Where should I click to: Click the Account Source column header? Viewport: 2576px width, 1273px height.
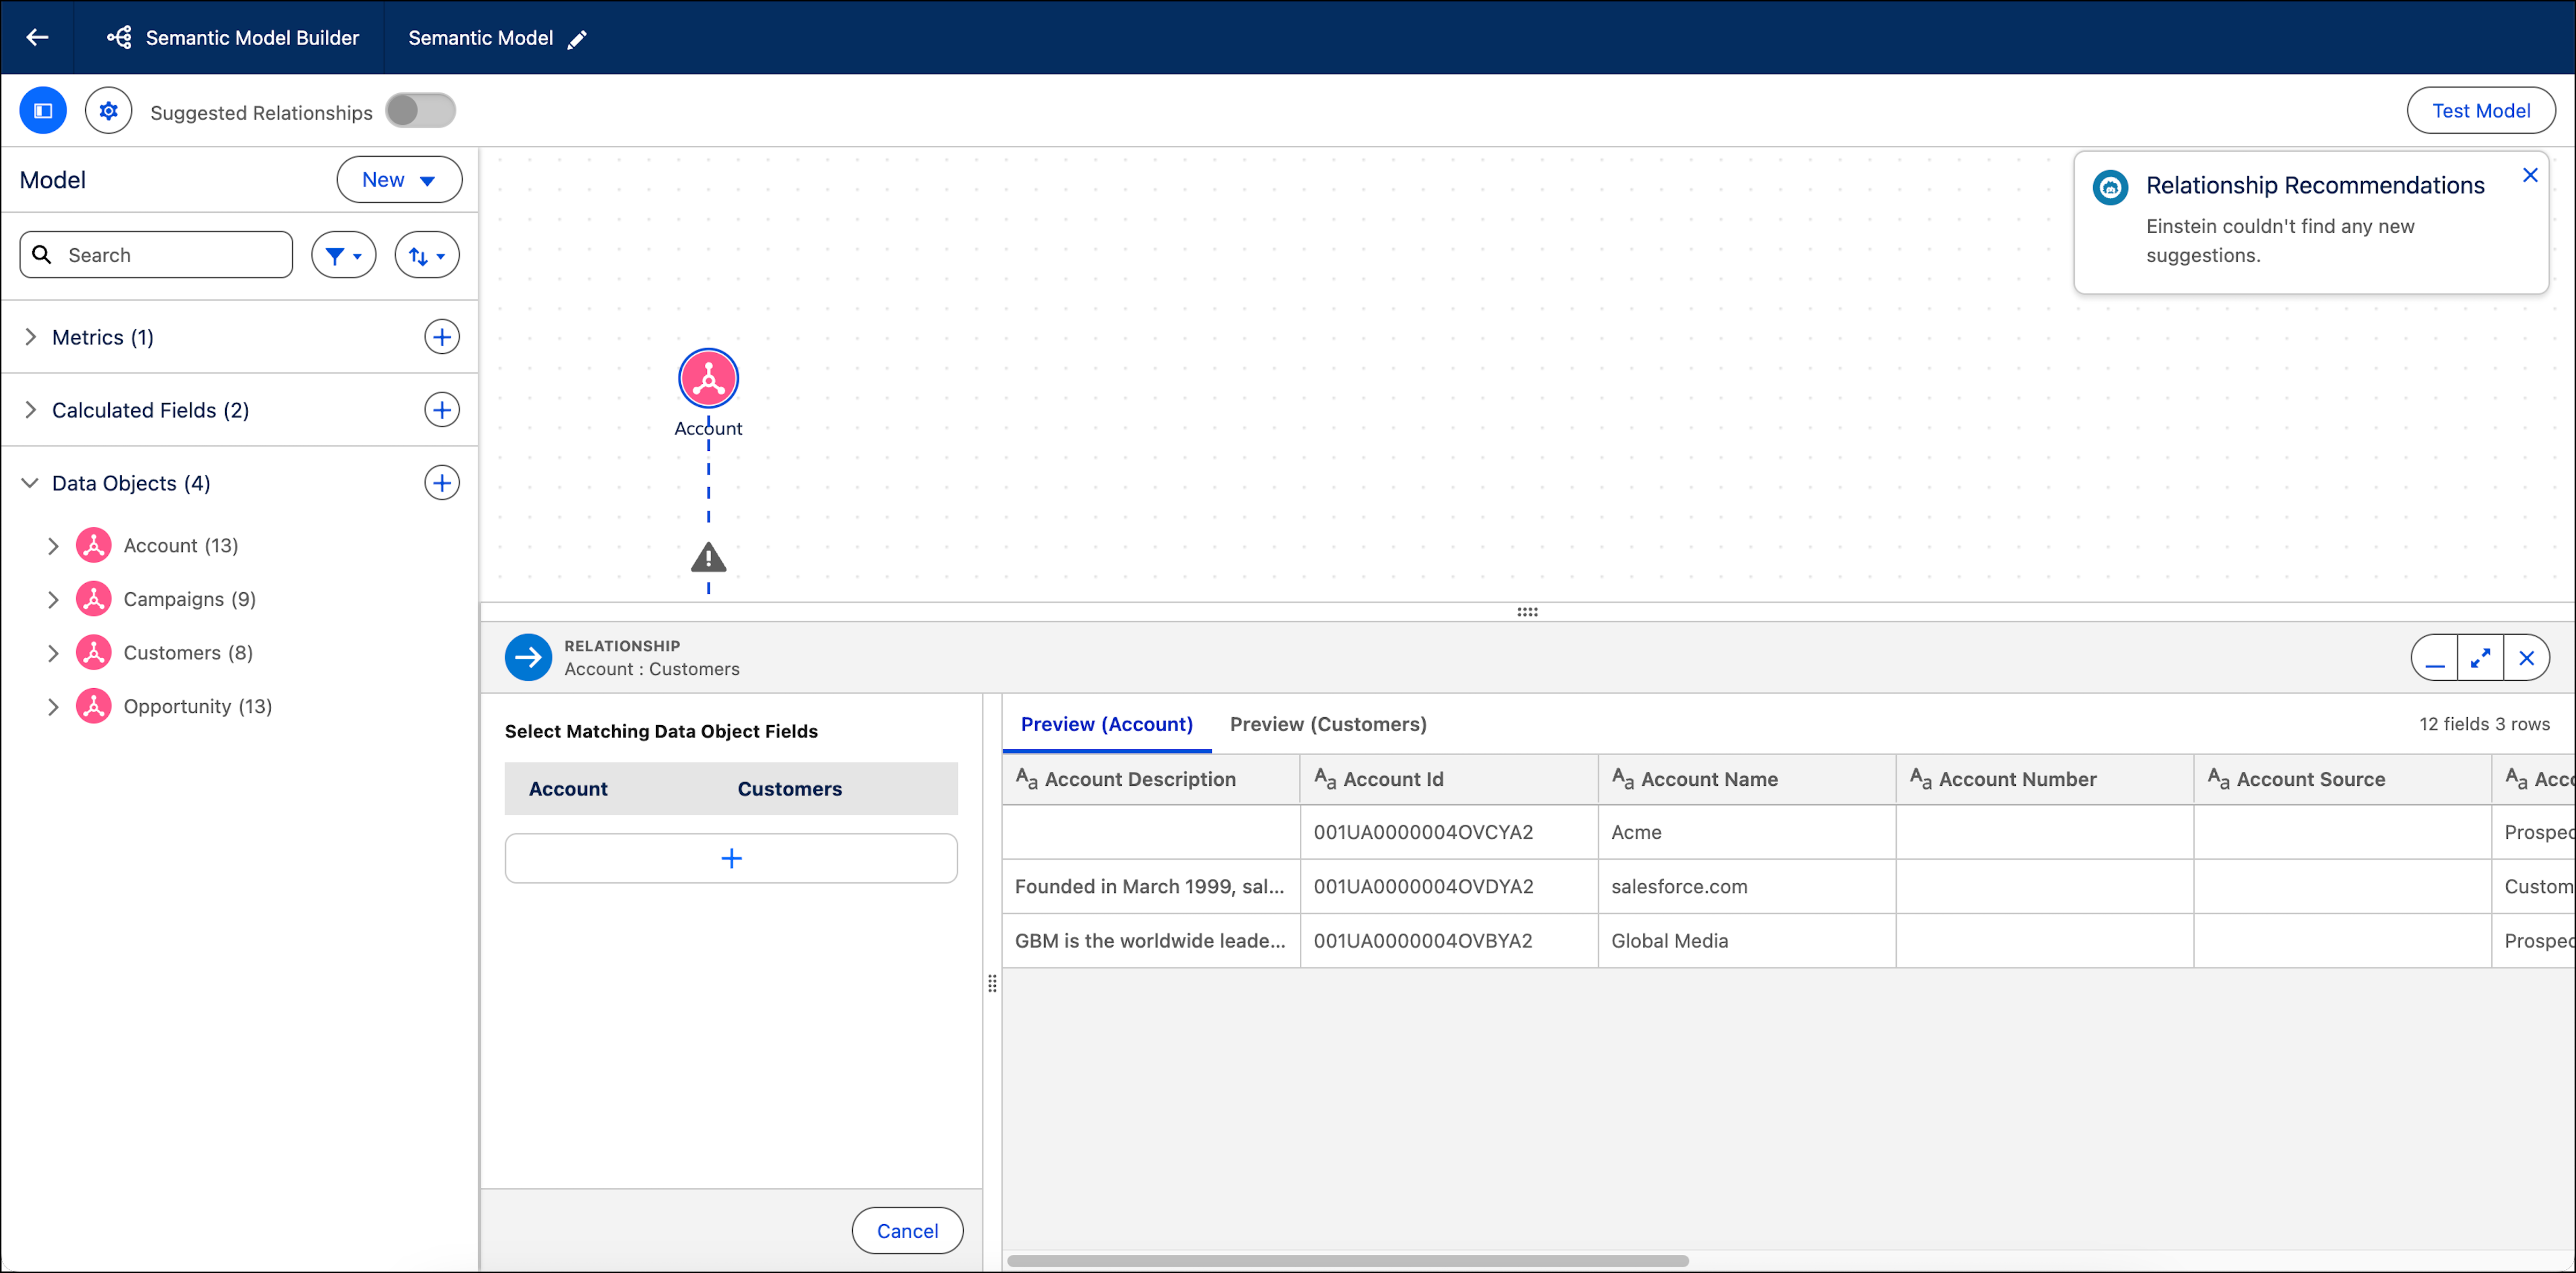pos(2343,779)
